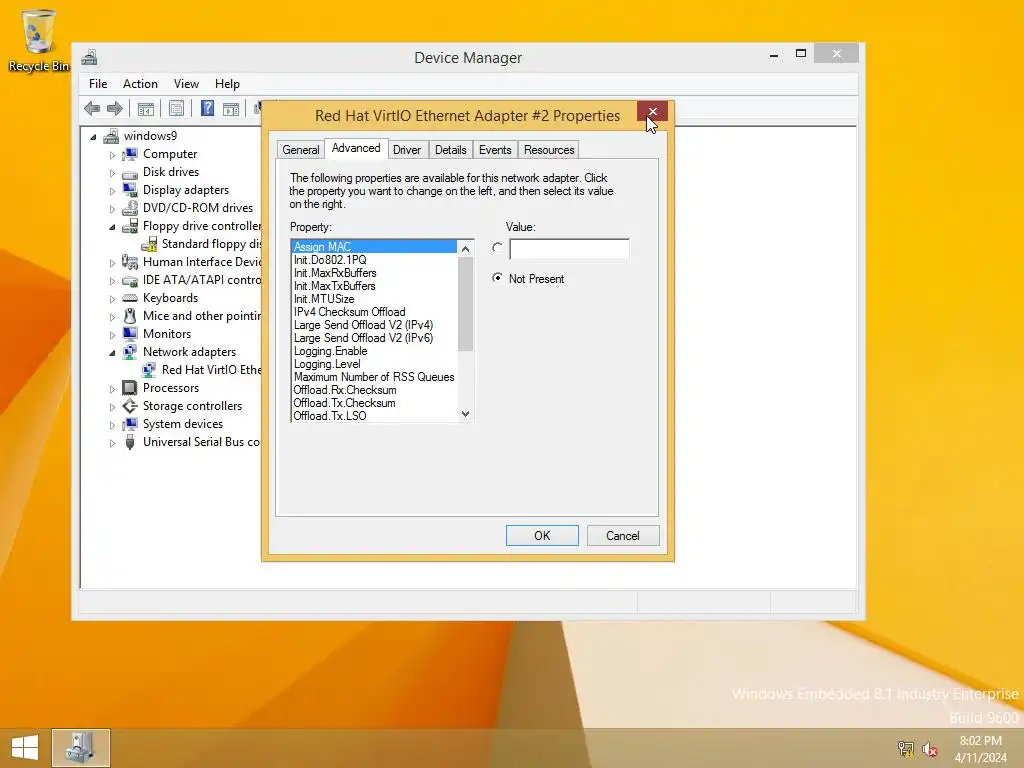Select the Standard floppy disk warning icon
This screenshot has height=768, width=1024.
[150, 244]
